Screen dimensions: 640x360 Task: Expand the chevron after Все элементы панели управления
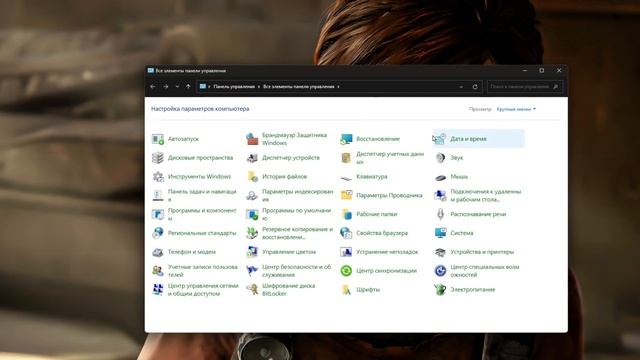[x=338, y=87]
